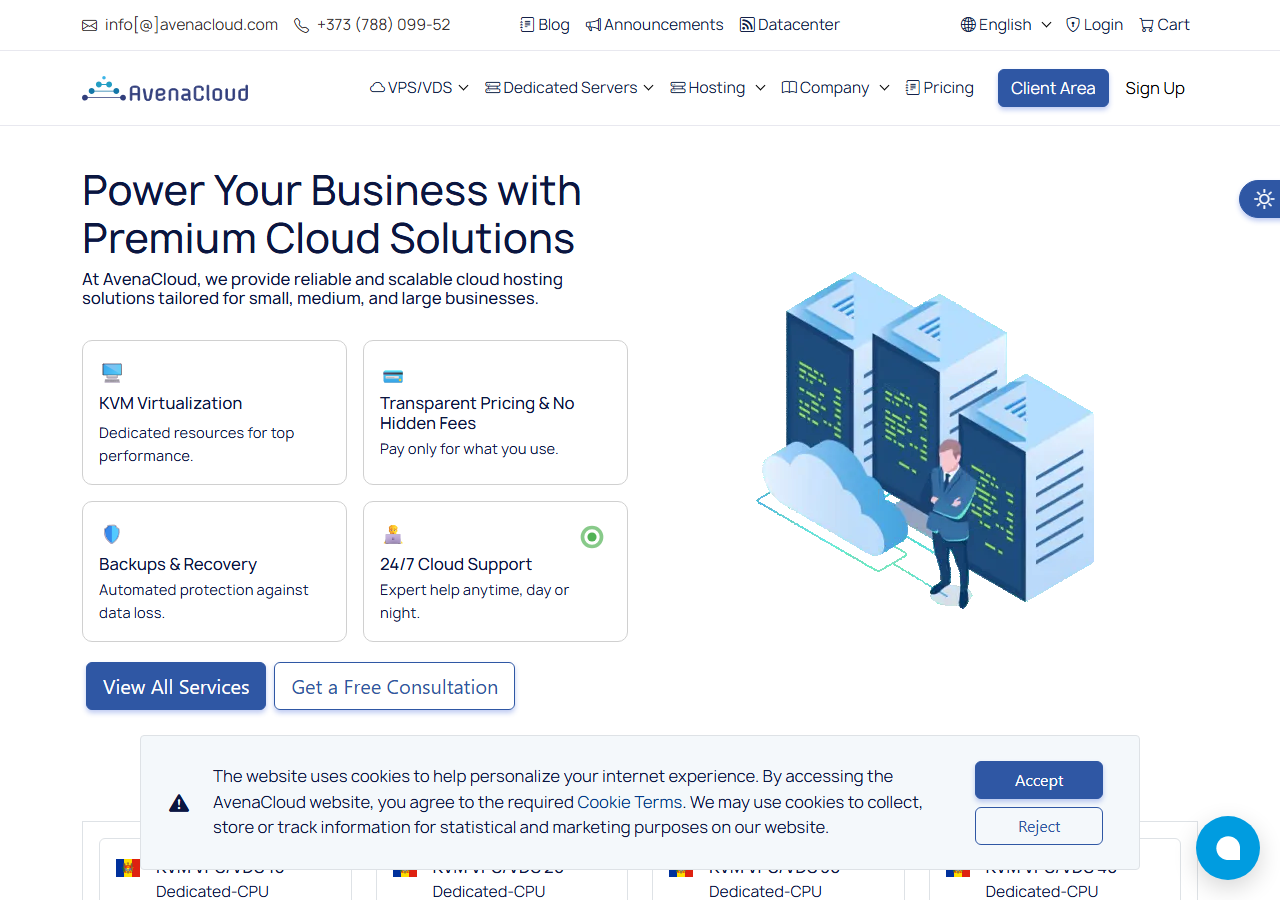Toggle light/dark theme with sun button

click(1262, 199)
